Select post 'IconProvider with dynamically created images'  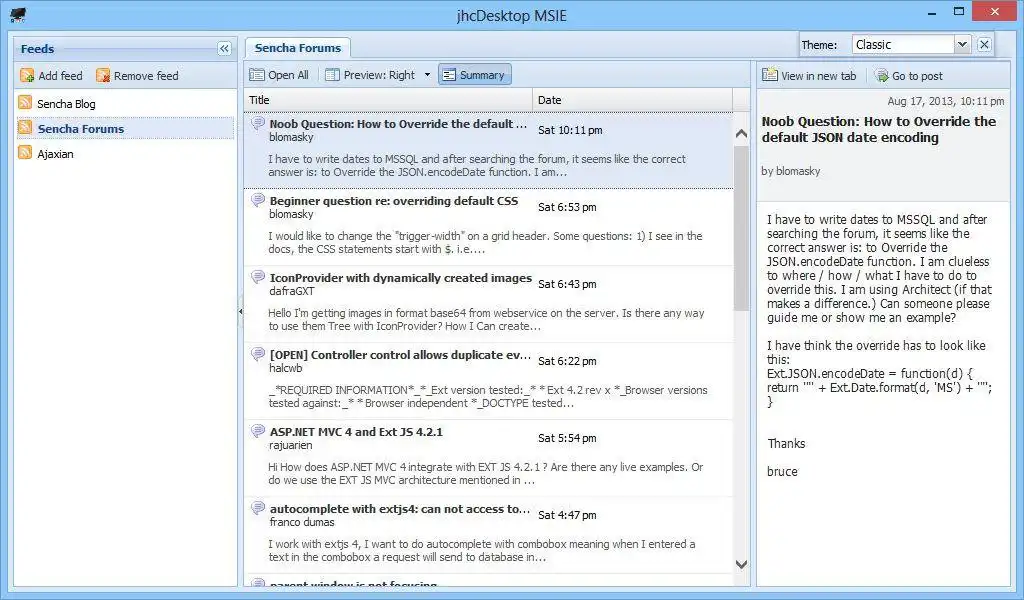tap(401, 278)
